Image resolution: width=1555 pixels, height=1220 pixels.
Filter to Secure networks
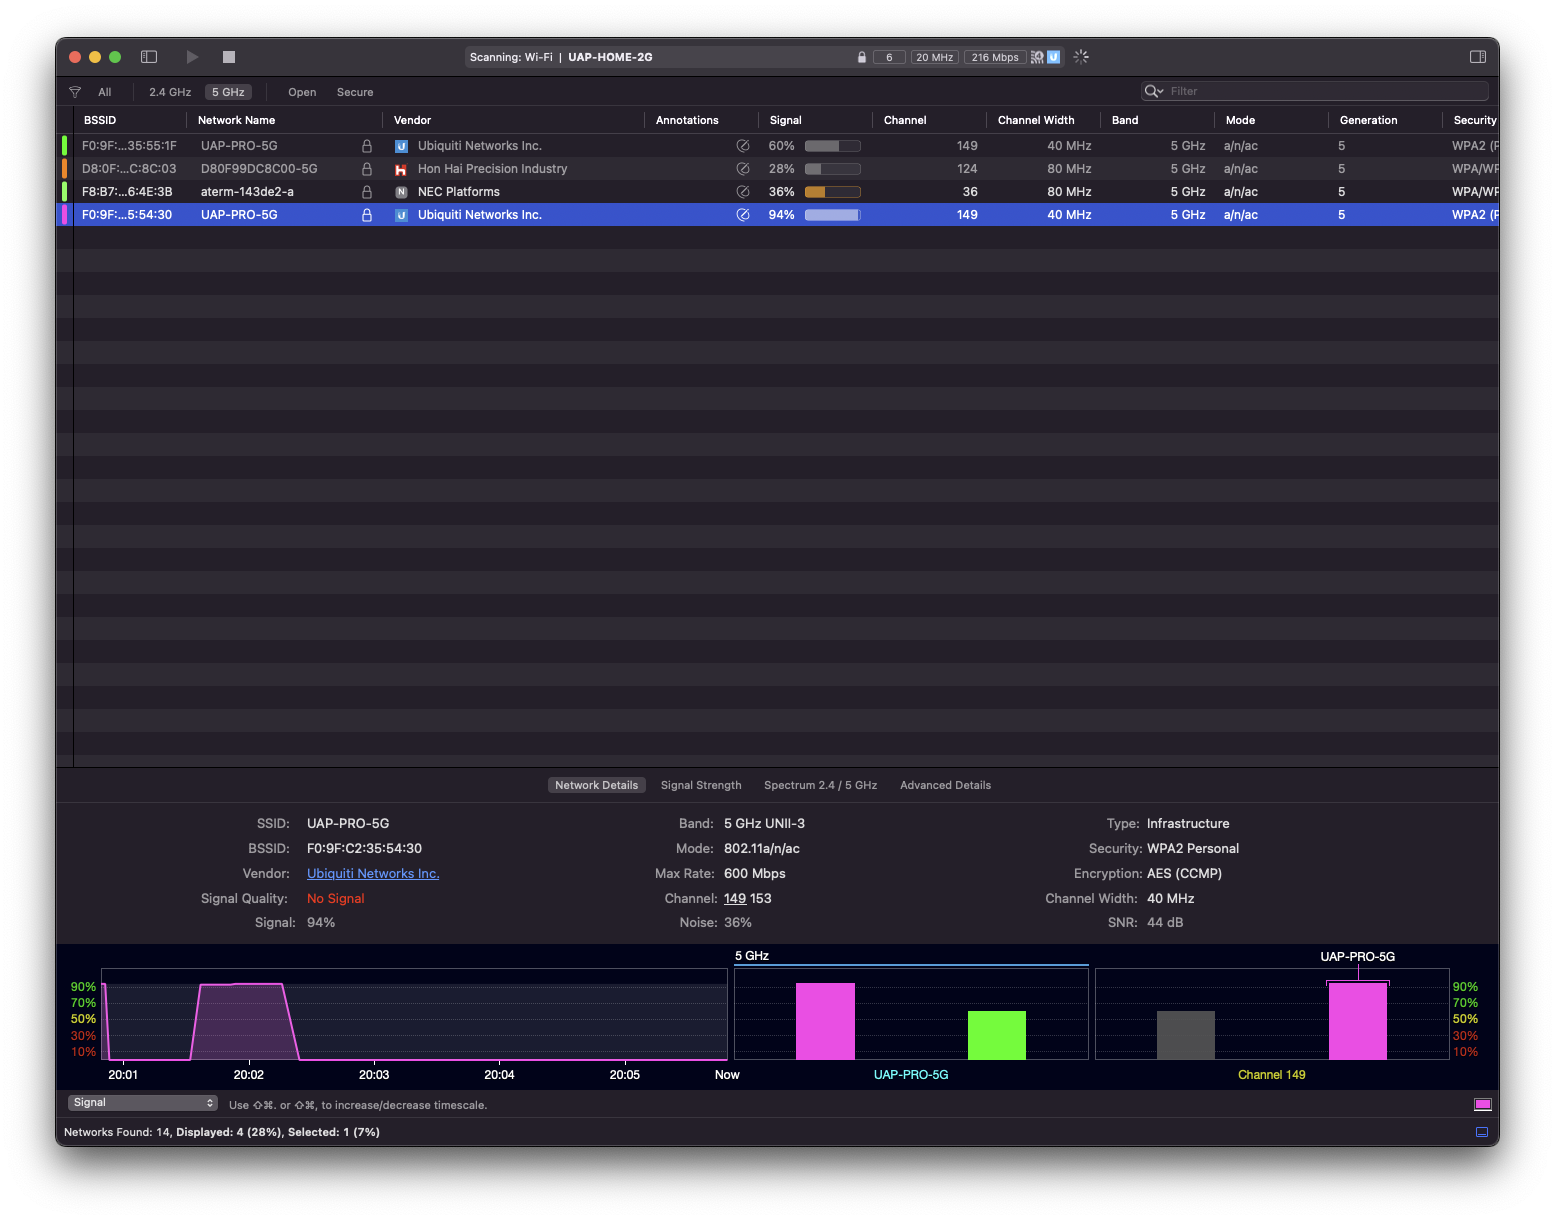point(355,92)
